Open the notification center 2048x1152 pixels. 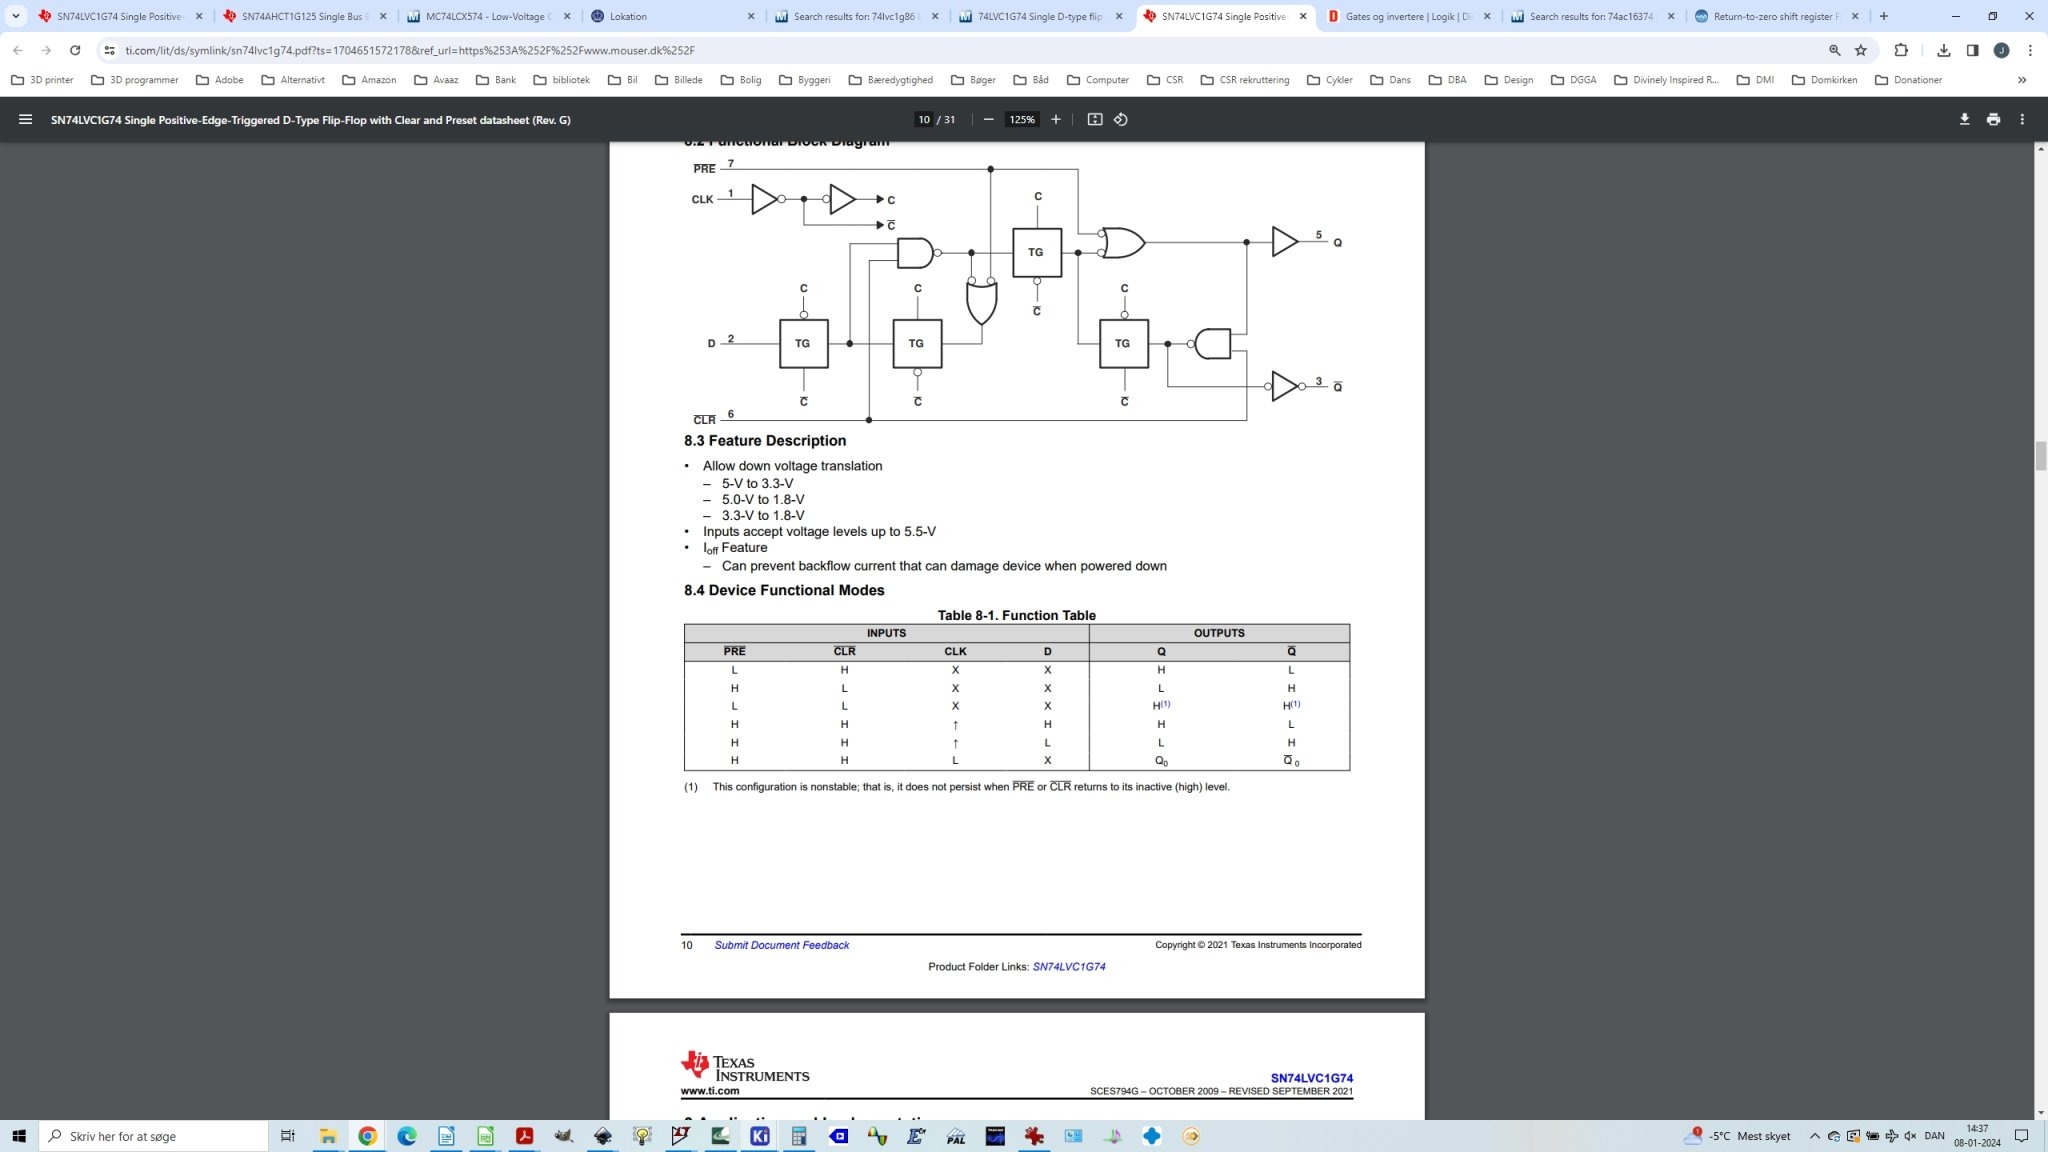[2021, 1136]
